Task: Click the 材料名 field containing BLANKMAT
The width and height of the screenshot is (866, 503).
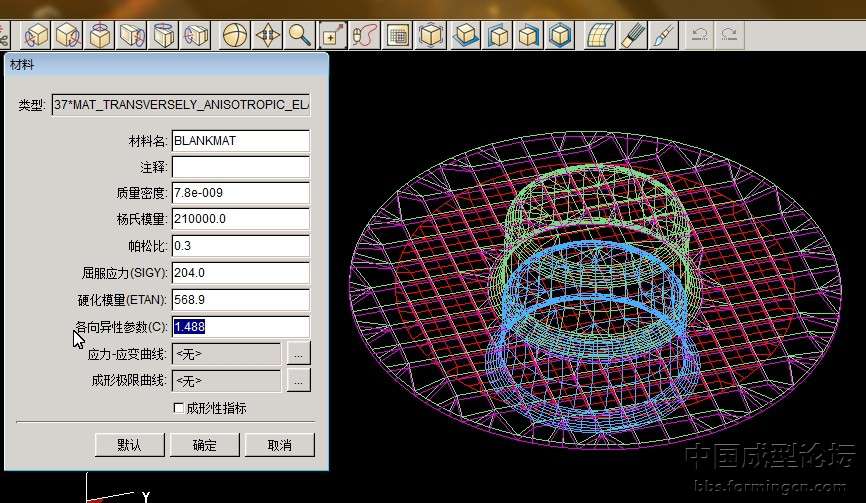Action: [240, 141]
